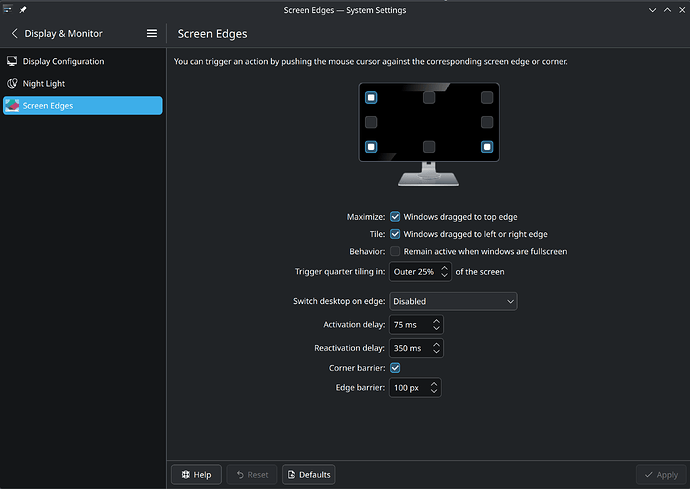The height and width of the screenshot is (489, 690).
Task: Disable maximize windows dragged to top edge
Action: click(x=395, y=216)
